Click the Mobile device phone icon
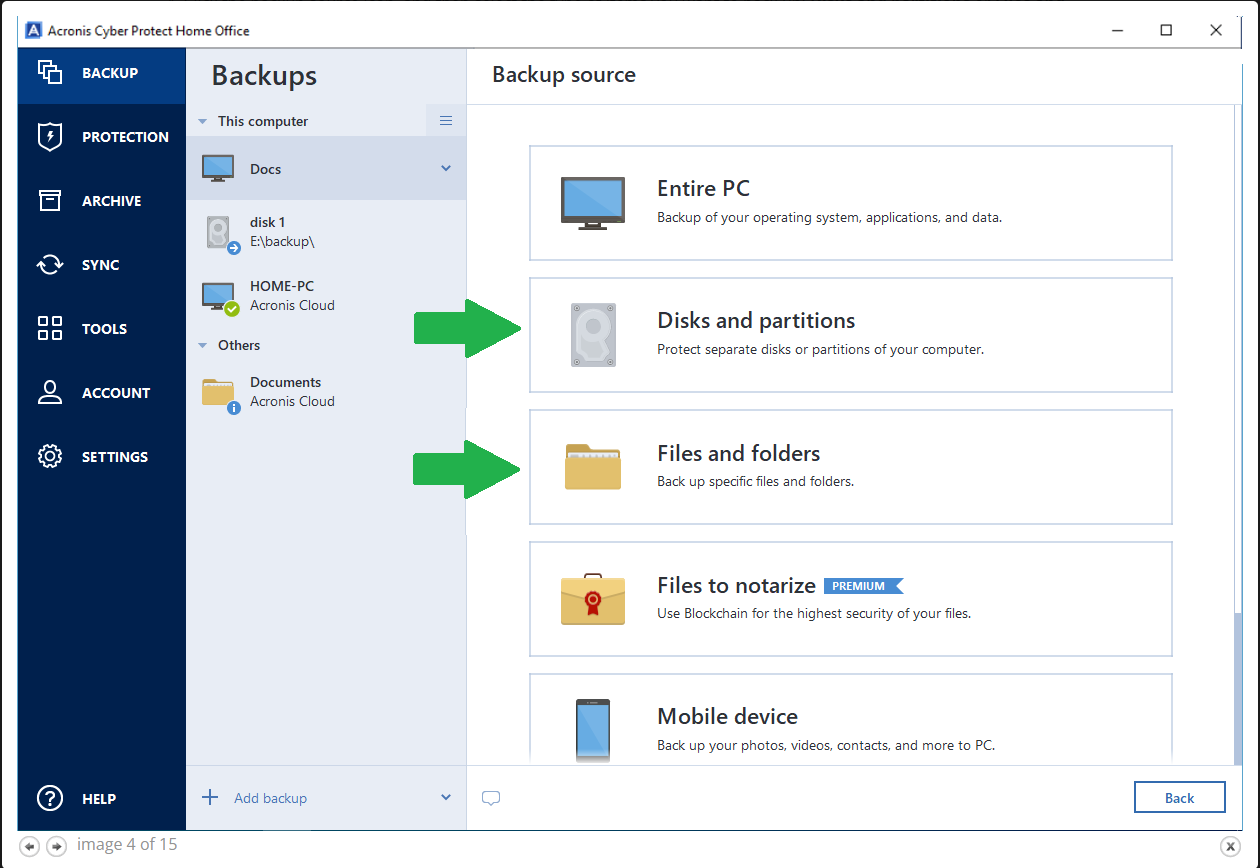Image resolution: width=1260 pixels, height=868 pixels. coord(593,731)
